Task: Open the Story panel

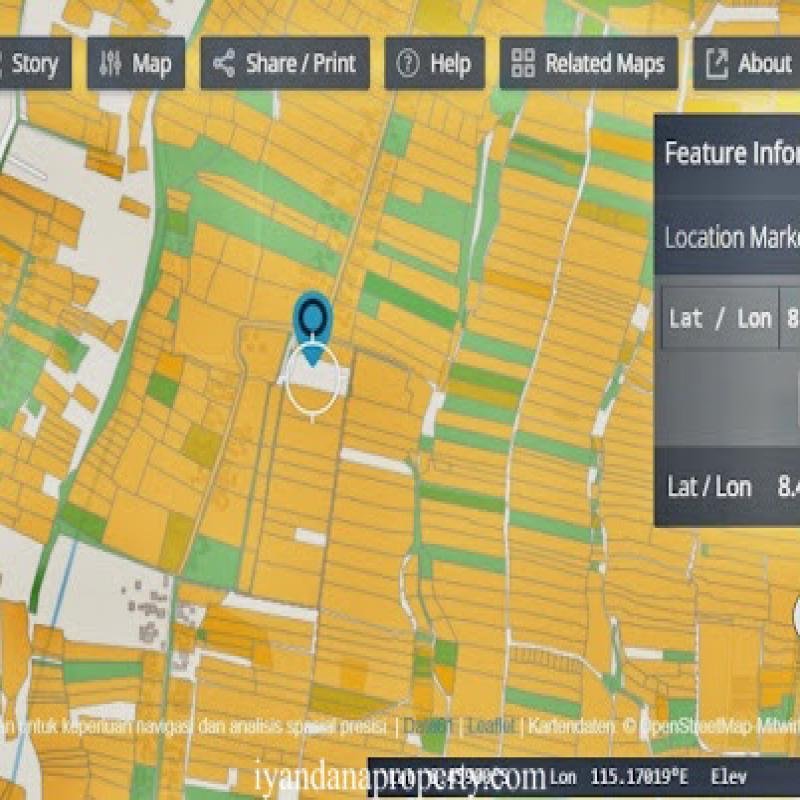Action: 33,64
